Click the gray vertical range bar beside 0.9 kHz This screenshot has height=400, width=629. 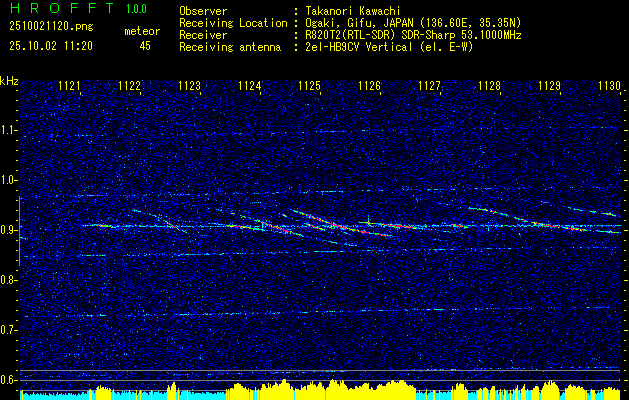(x=19, y=231)
